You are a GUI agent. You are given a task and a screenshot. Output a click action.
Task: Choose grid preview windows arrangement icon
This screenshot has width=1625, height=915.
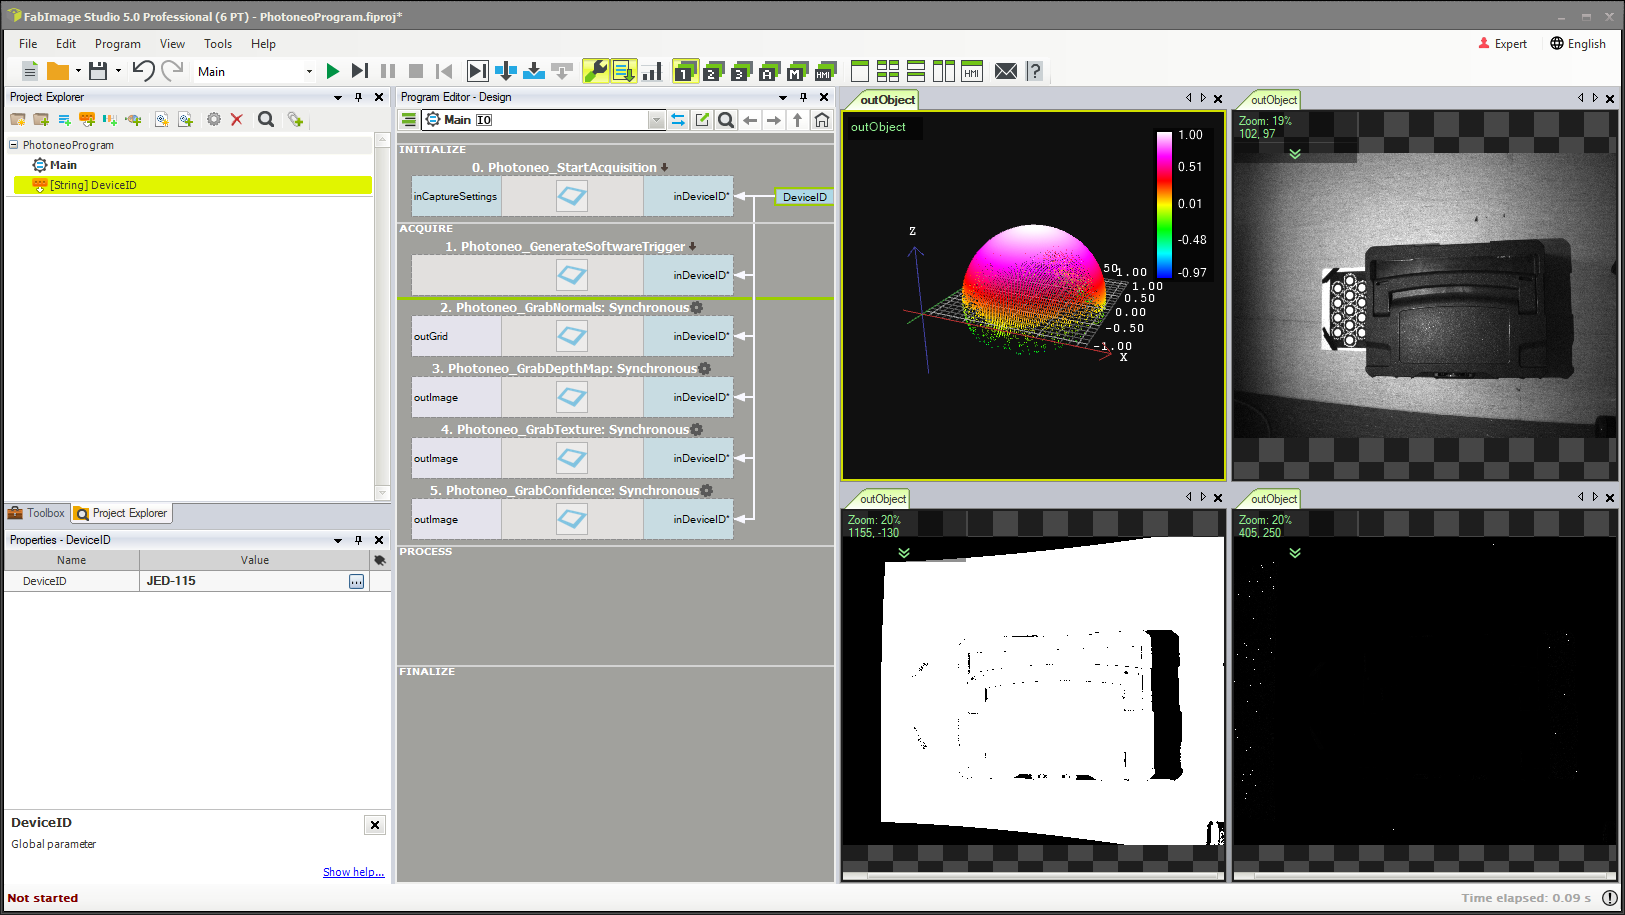(888, 71)
